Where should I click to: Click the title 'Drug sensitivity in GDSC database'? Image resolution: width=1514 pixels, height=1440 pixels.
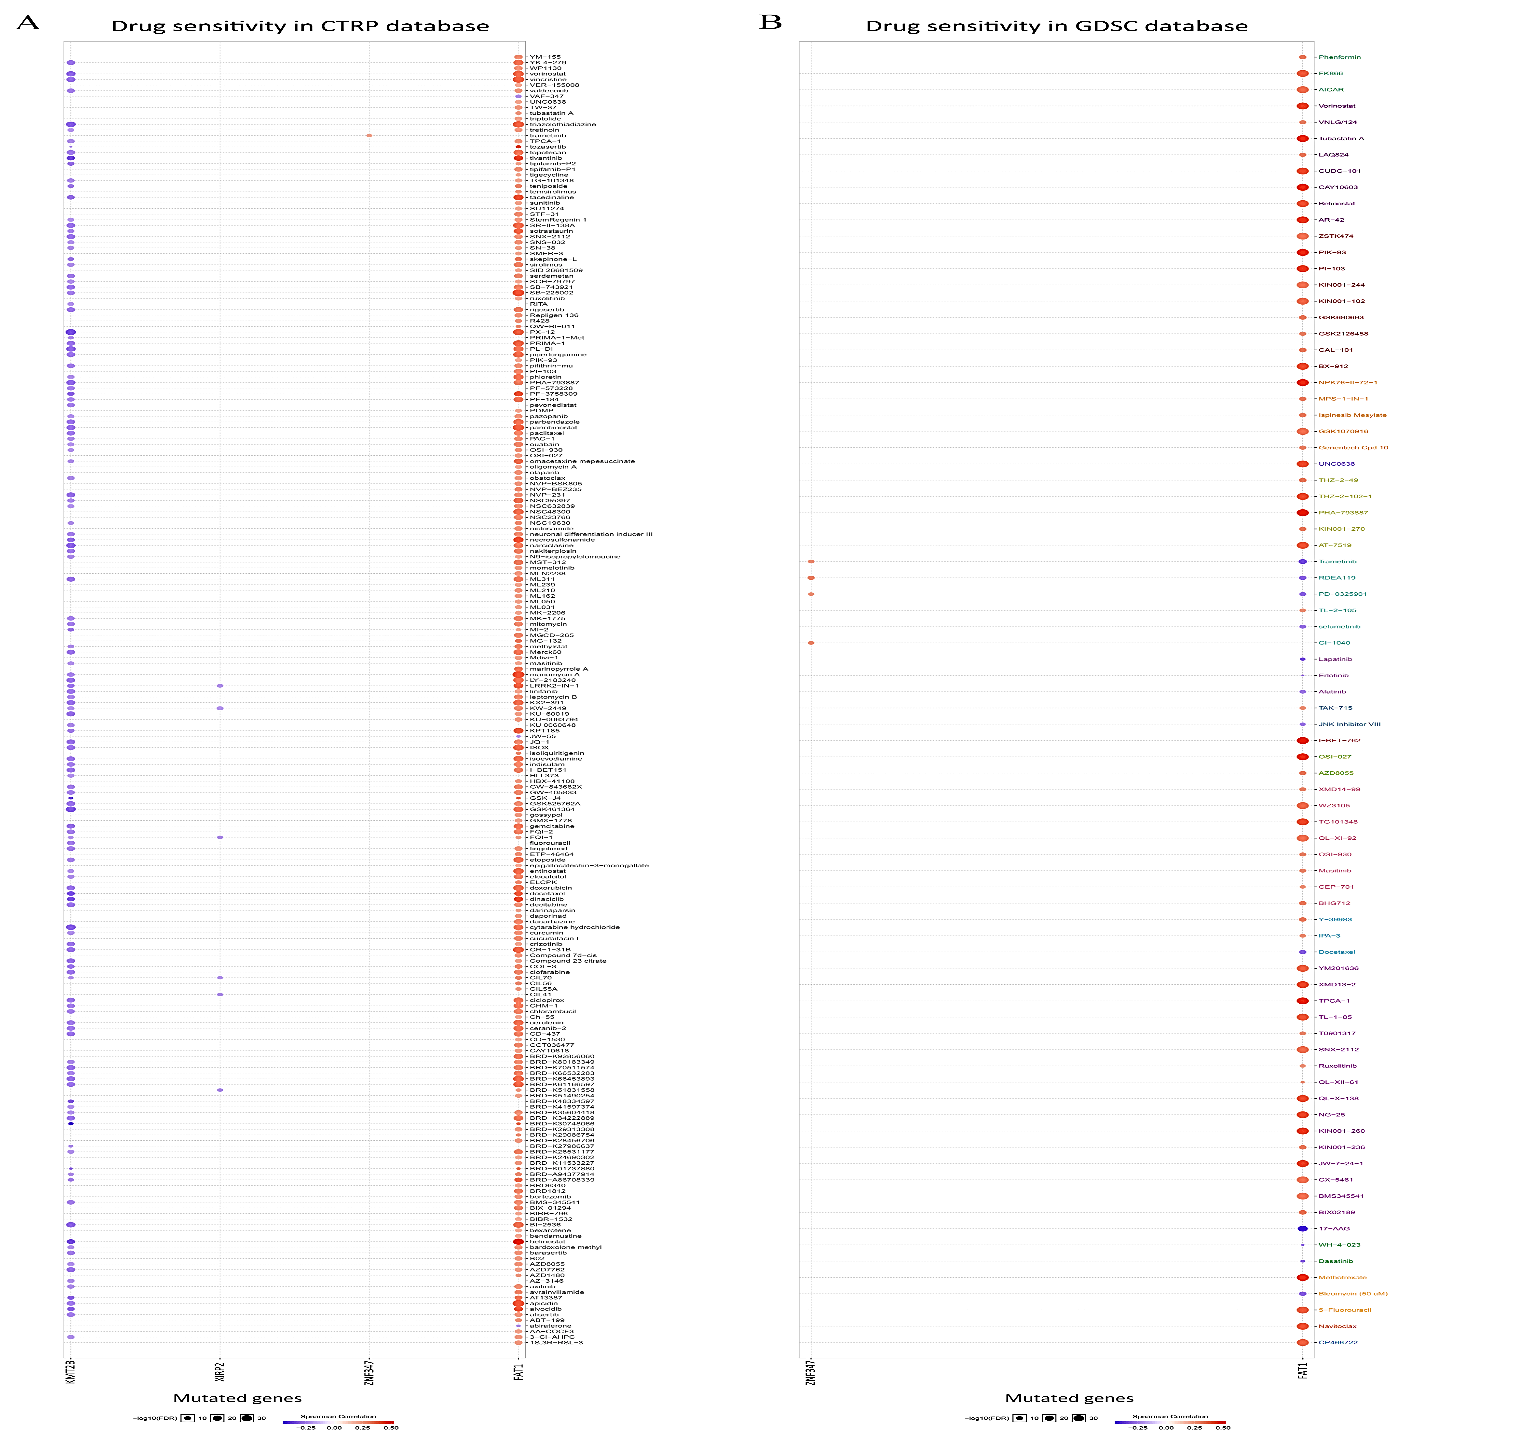pos(1056,26)
